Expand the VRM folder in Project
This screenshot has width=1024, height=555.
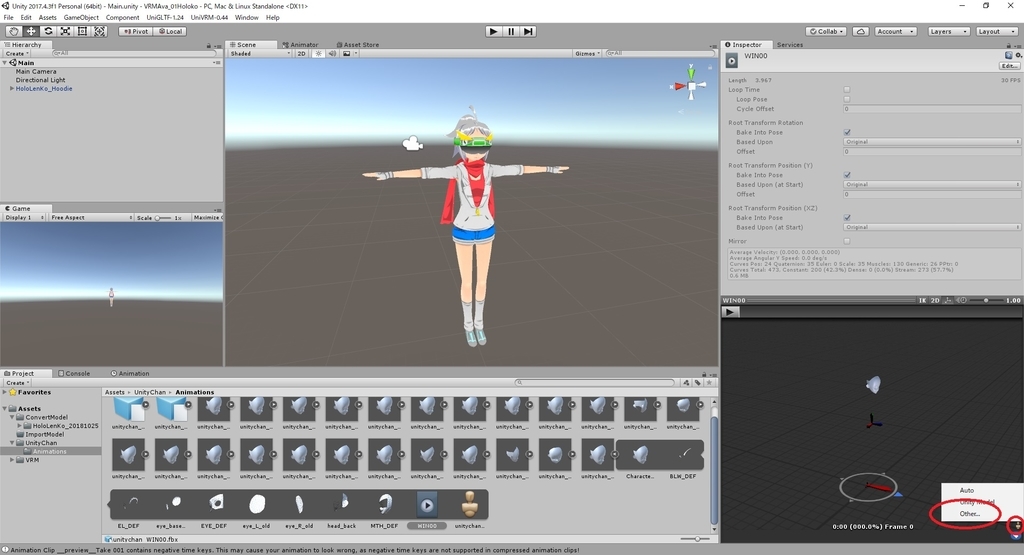pyautogui.click(x=12, y=460)
